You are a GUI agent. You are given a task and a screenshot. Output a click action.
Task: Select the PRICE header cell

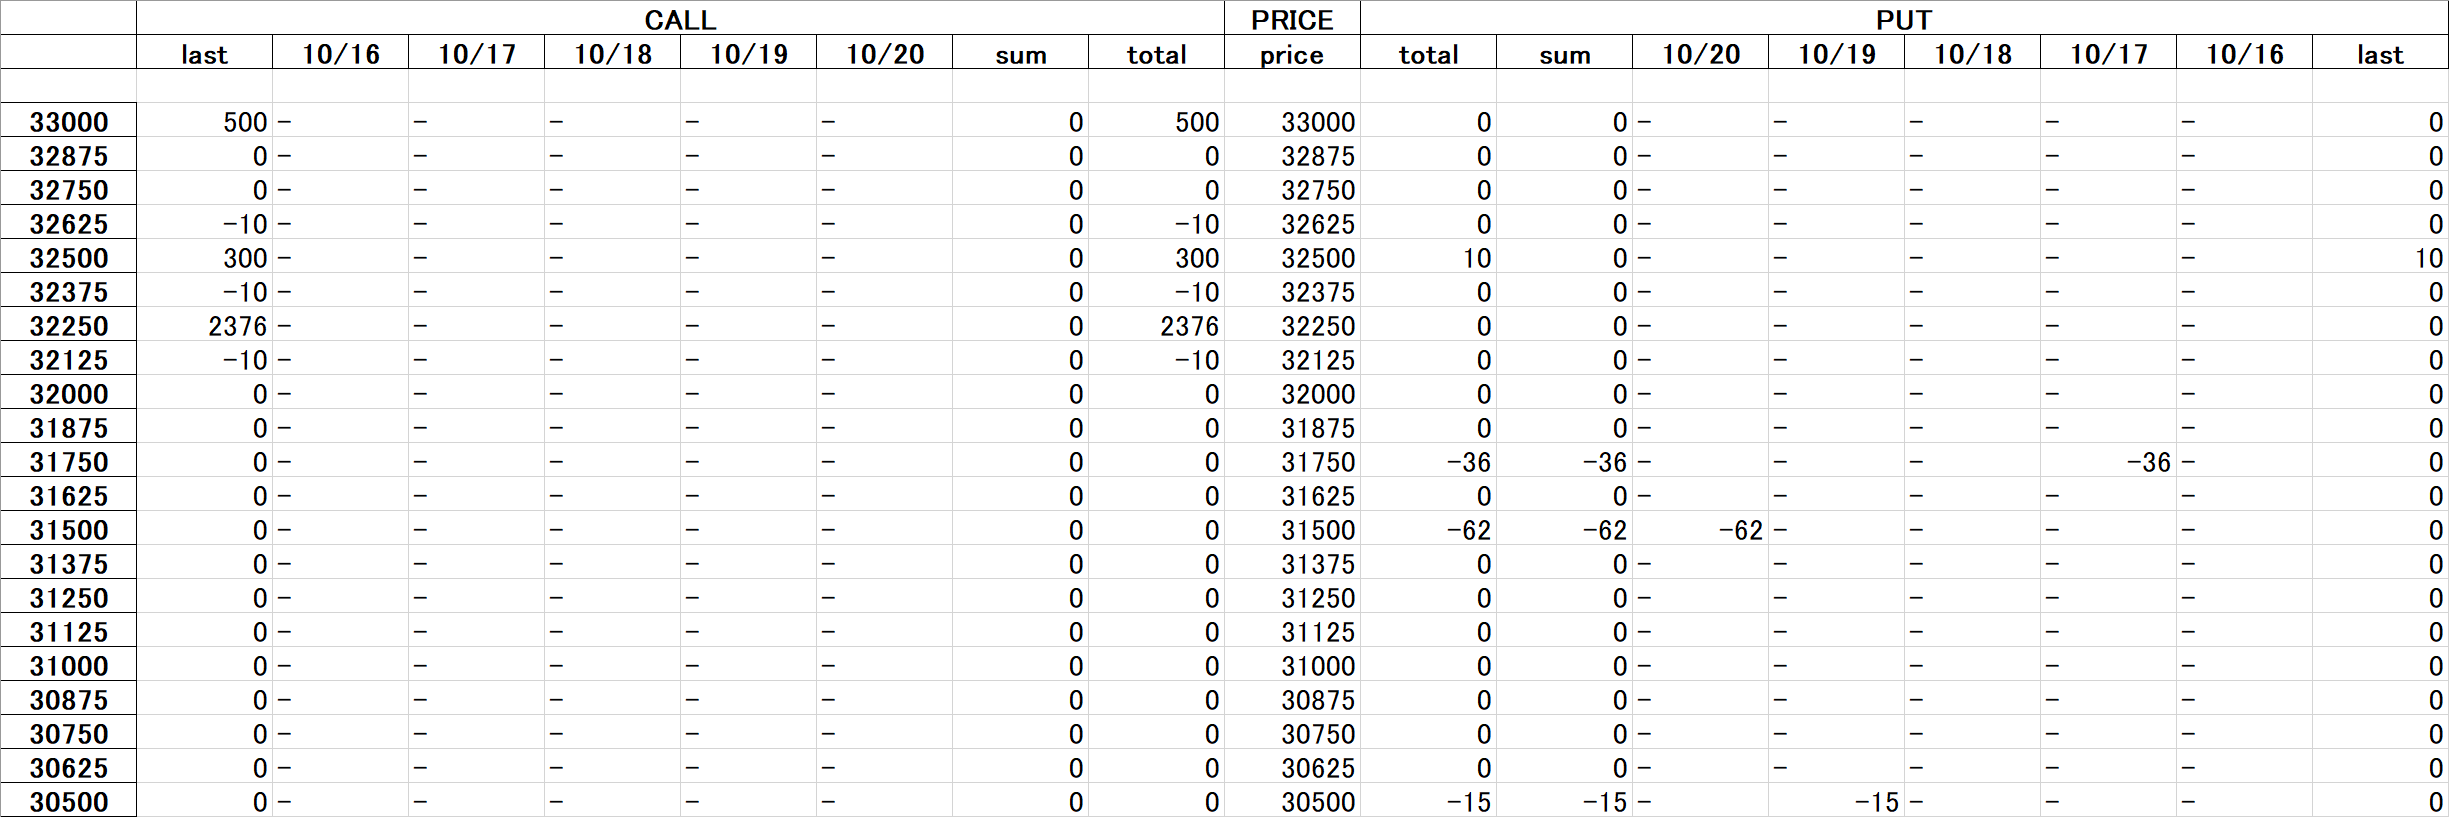(x=1292, y=19)
